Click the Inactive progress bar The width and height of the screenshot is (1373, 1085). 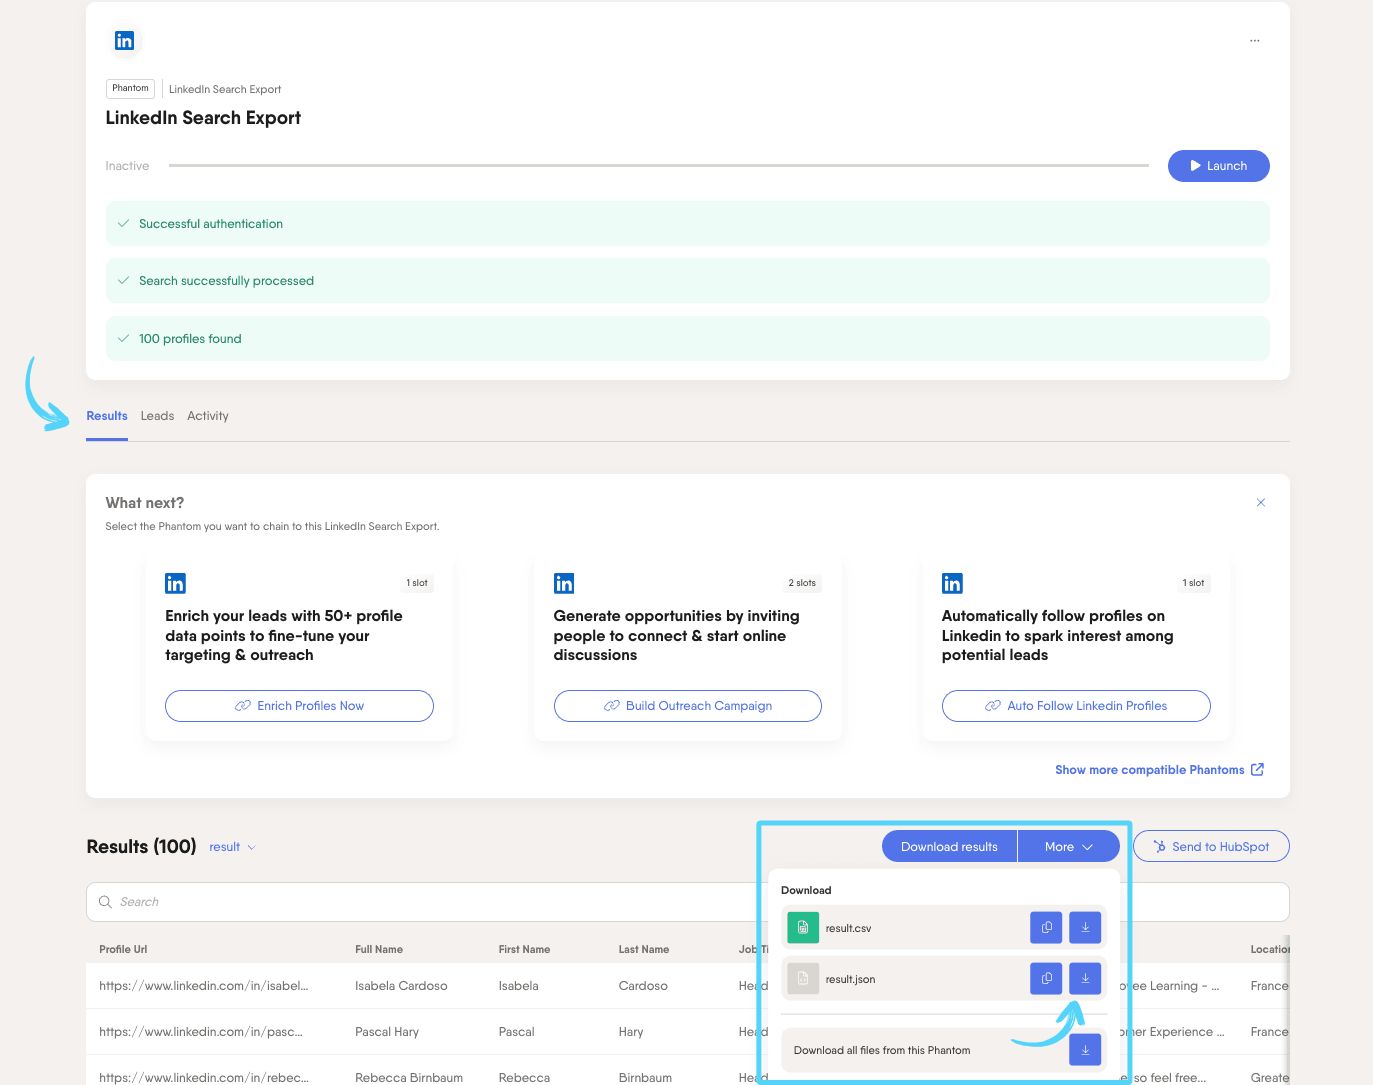(x=659, y=166)
